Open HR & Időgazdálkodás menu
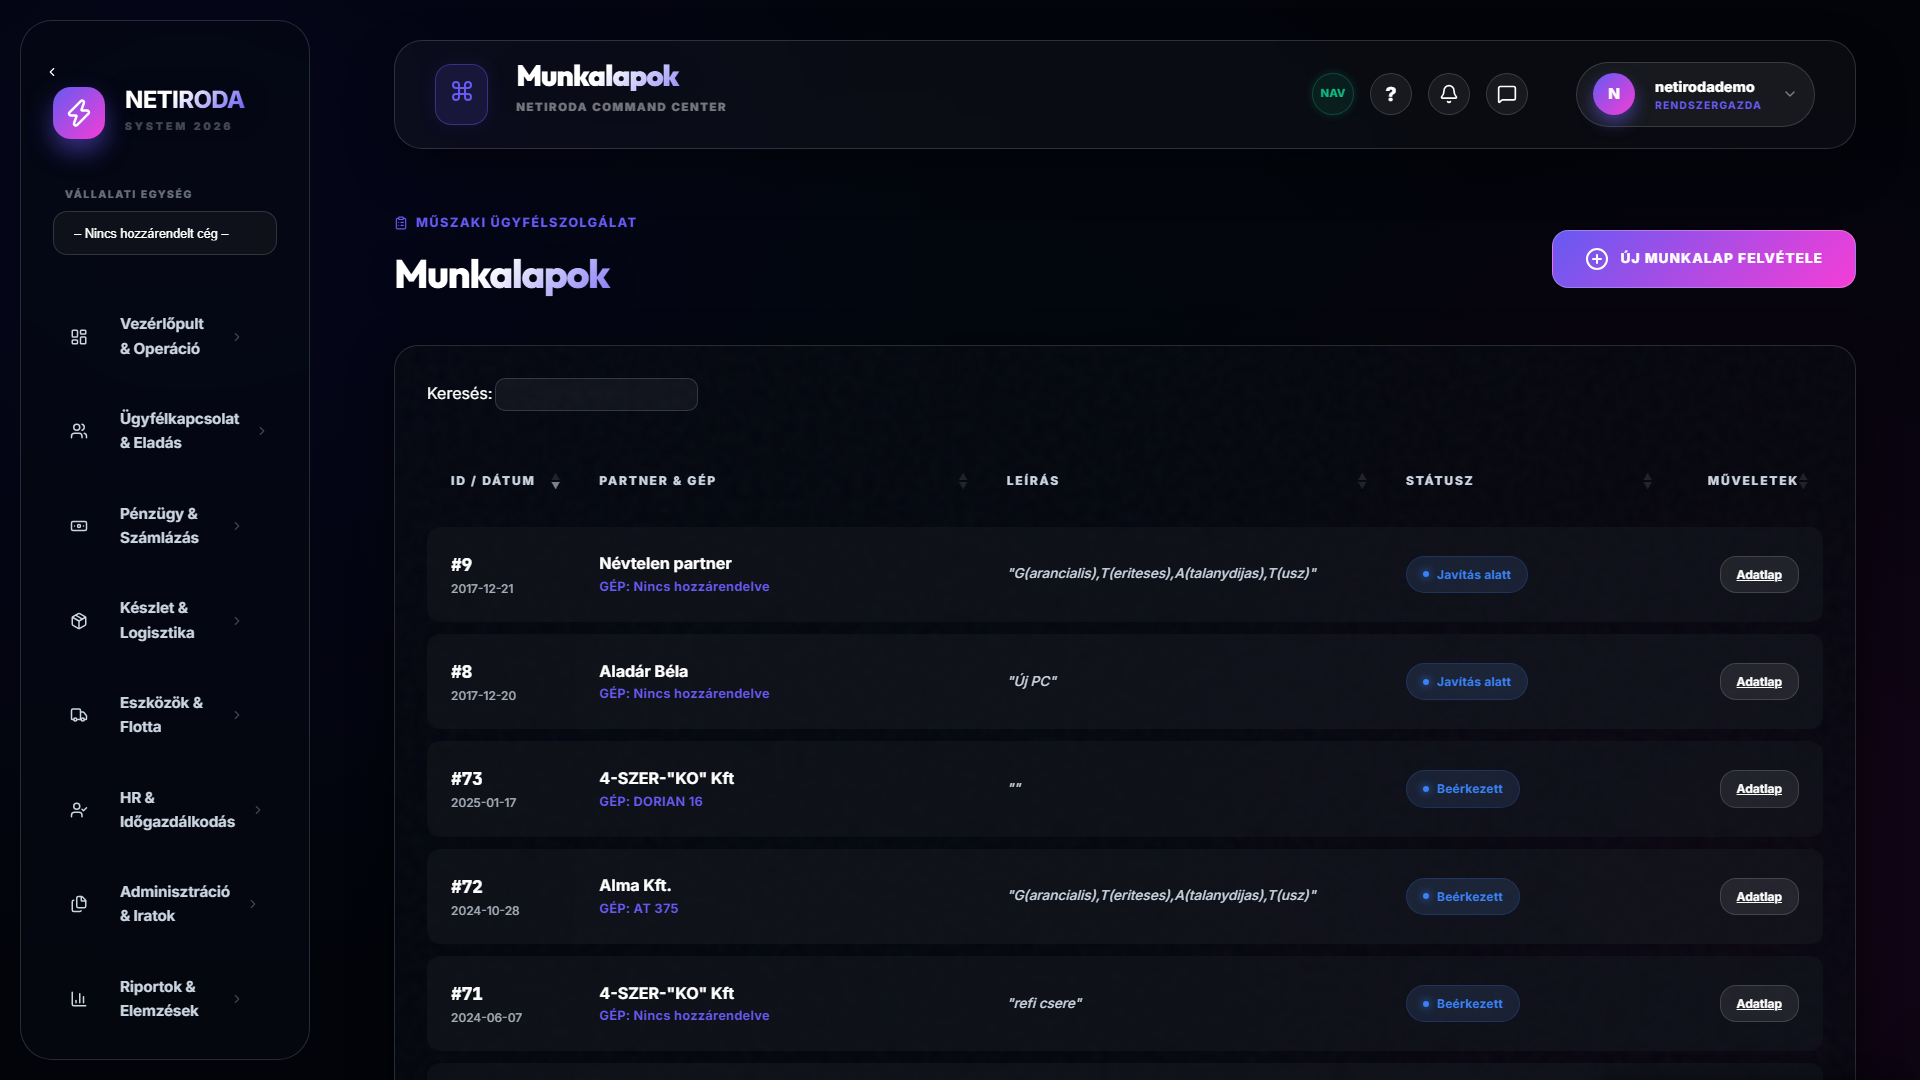 tap(165, 810)
